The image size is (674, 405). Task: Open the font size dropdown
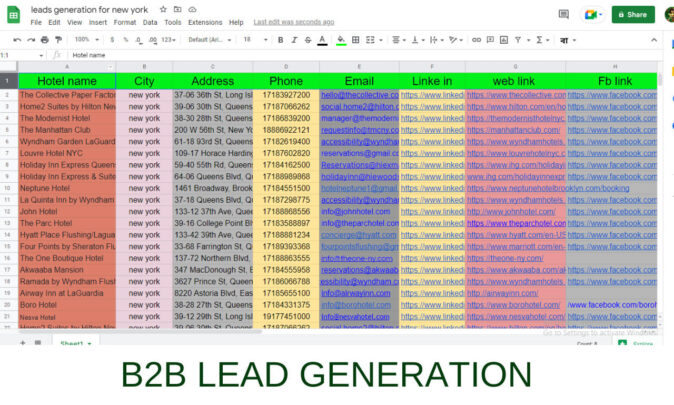pyautogui.click(x=251, y=40)
